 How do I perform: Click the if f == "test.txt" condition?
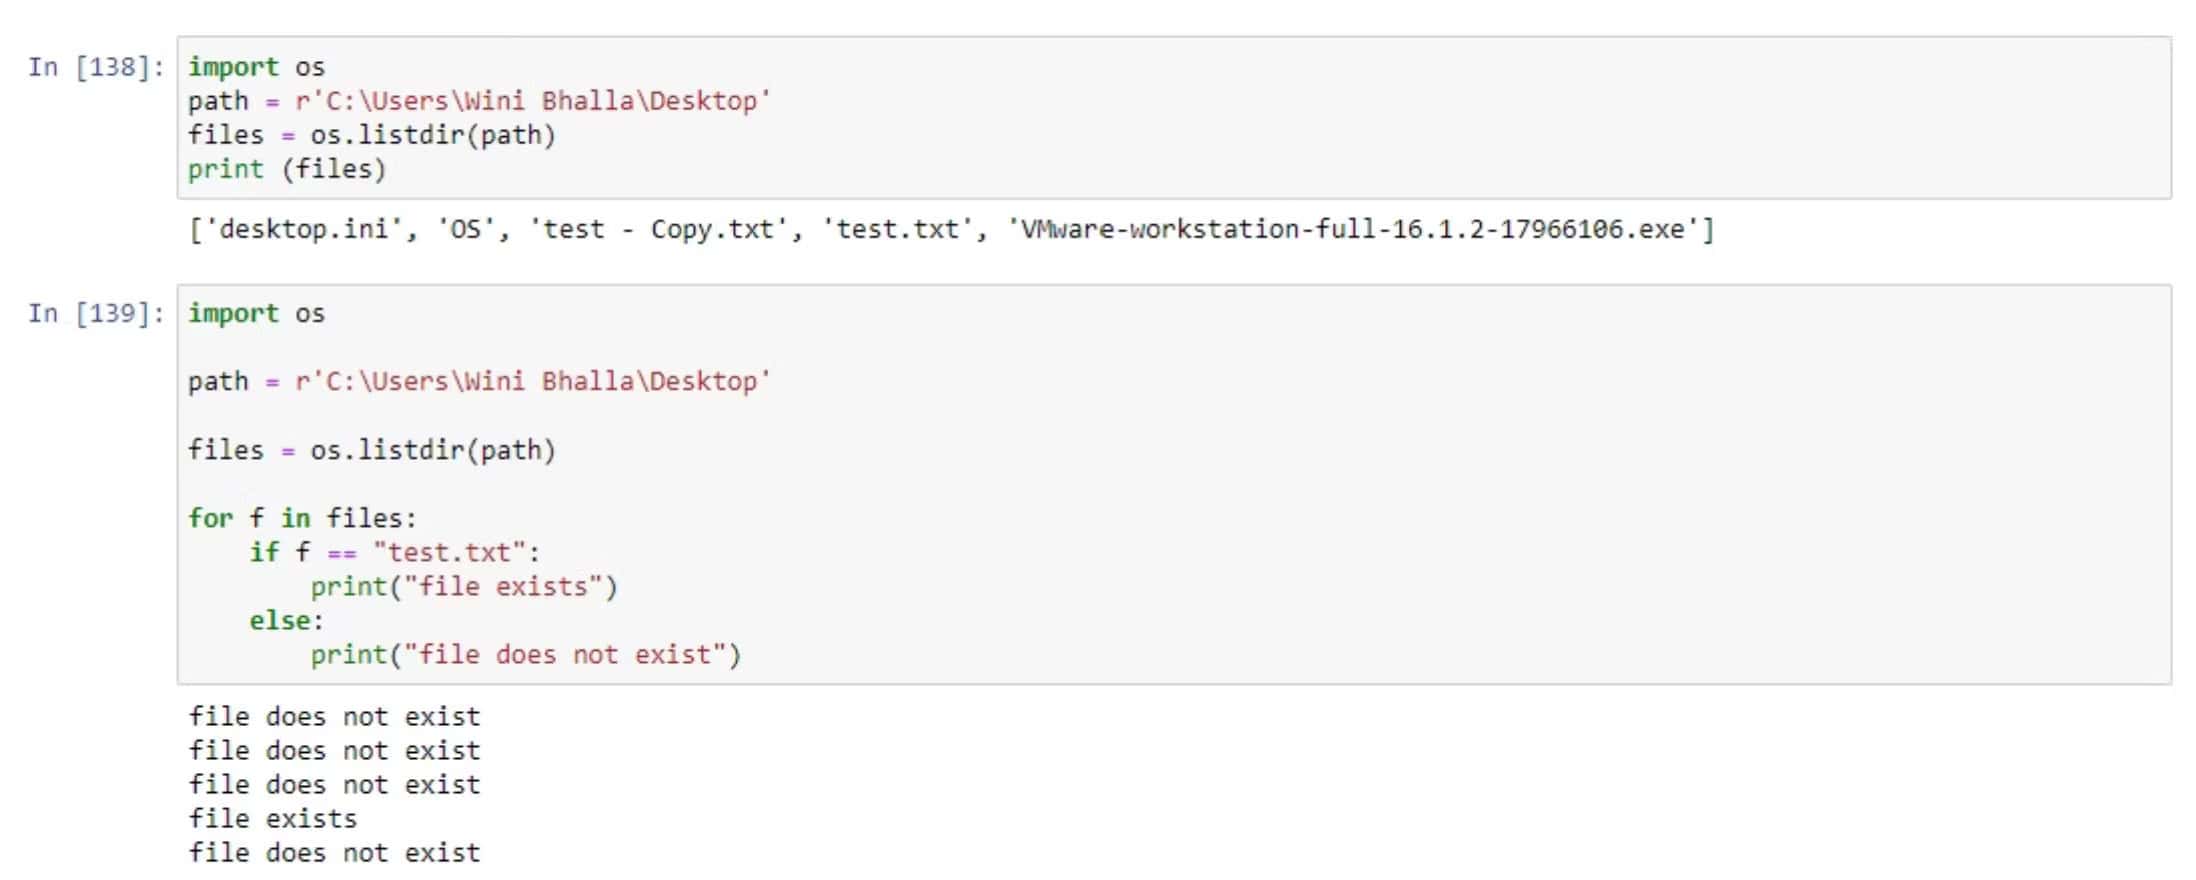click(394, 552)
